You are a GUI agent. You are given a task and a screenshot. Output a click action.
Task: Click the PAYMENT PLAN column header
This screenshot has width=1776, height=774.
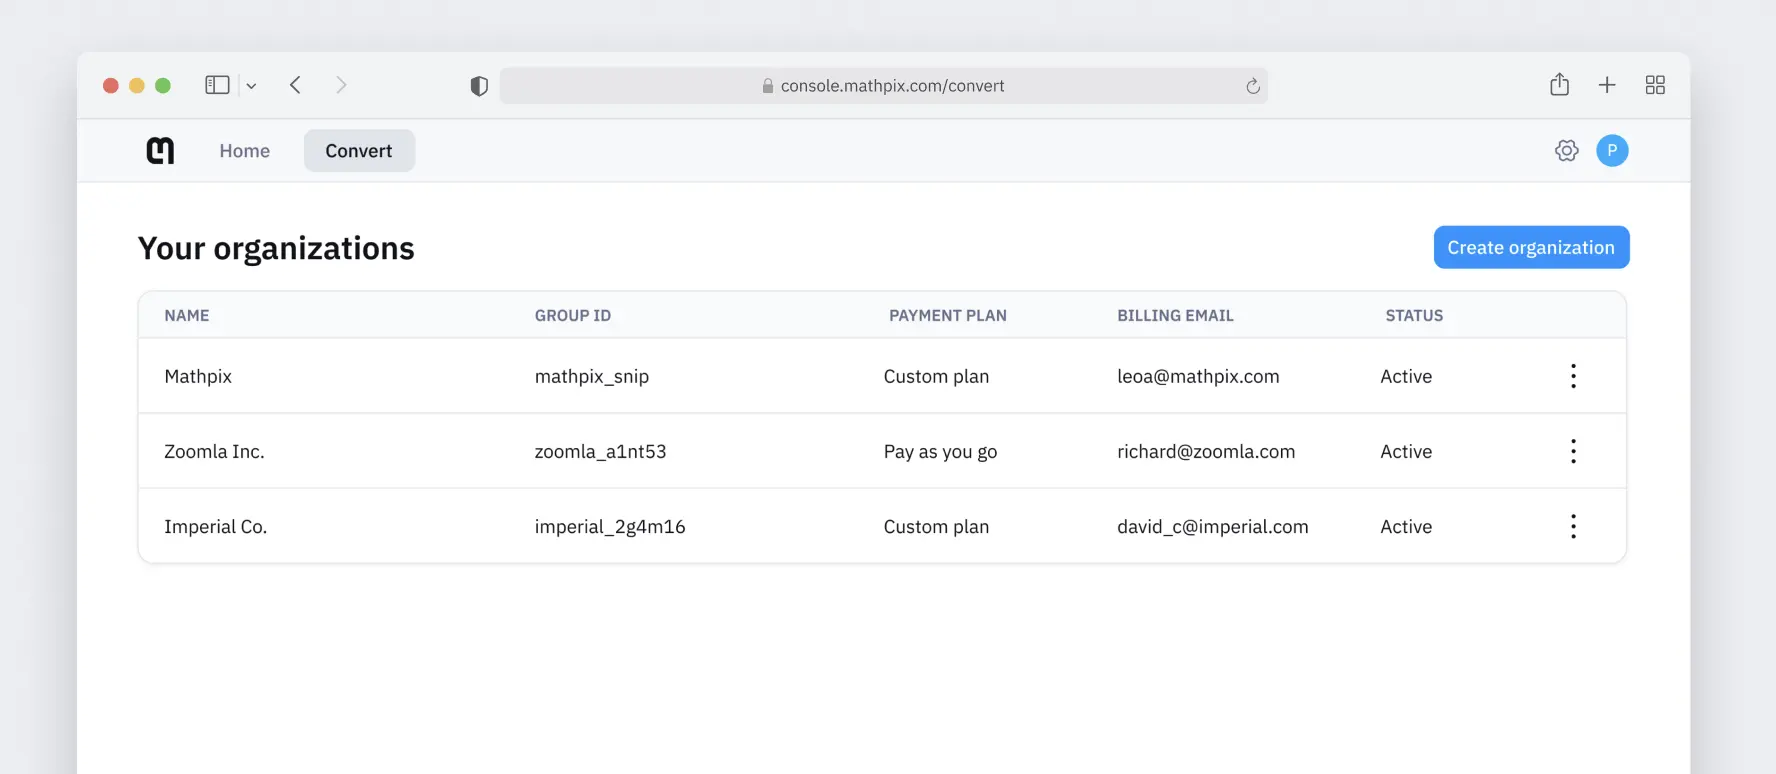948,315
